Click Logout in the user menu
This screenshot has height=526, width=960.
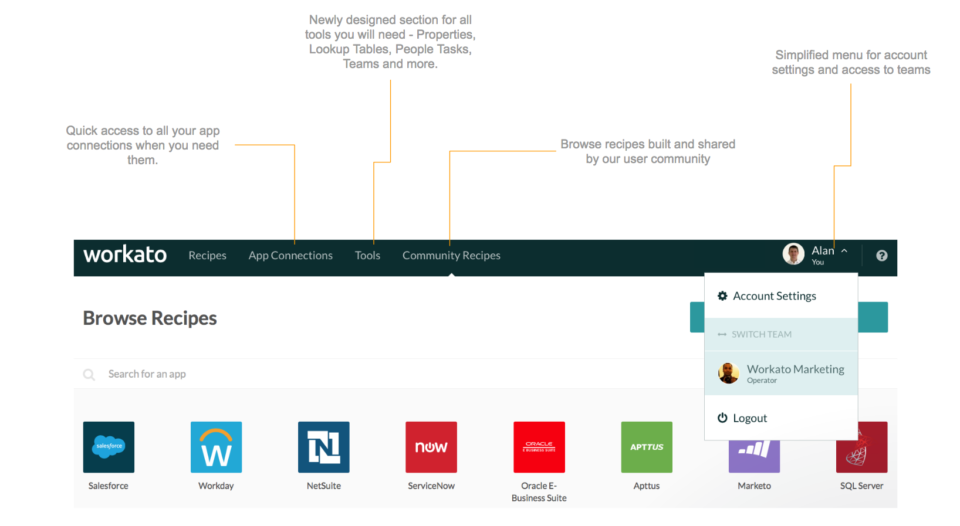(x=749, y=418)
